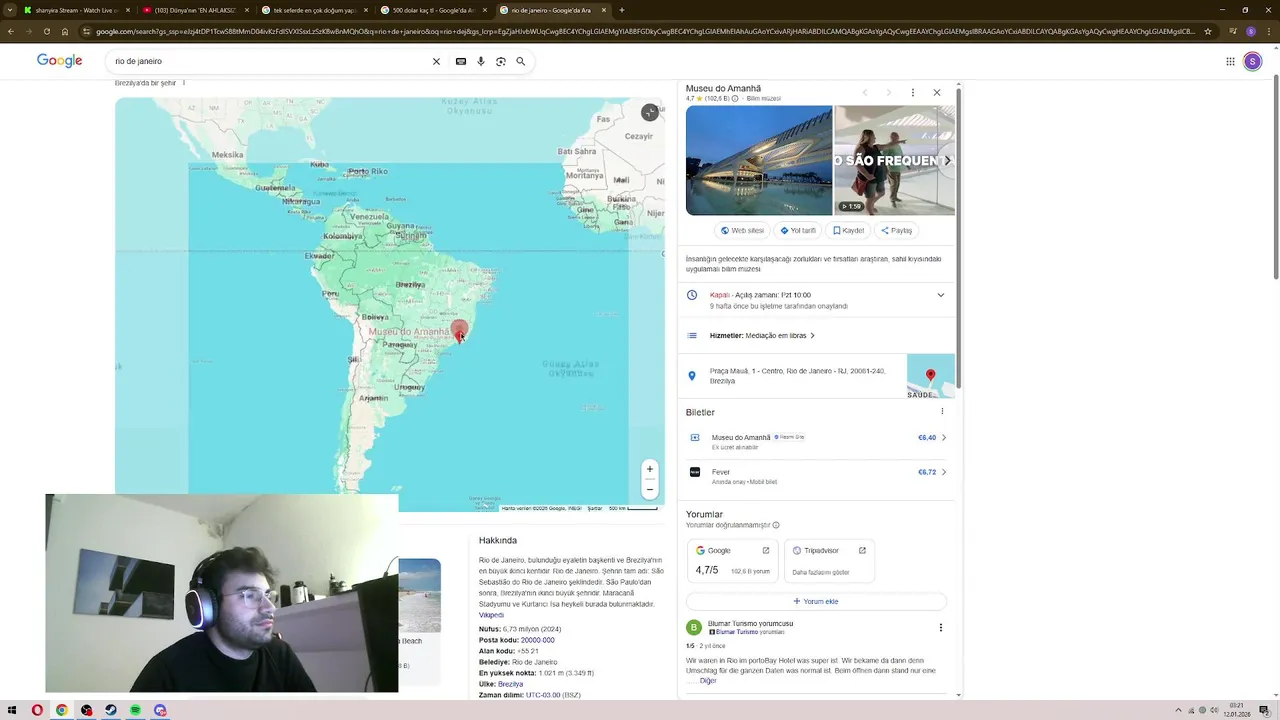Open on-screen keyboard in search bar
The width and height of the screenshot is (1280, 720).
[x=460, y=61]
